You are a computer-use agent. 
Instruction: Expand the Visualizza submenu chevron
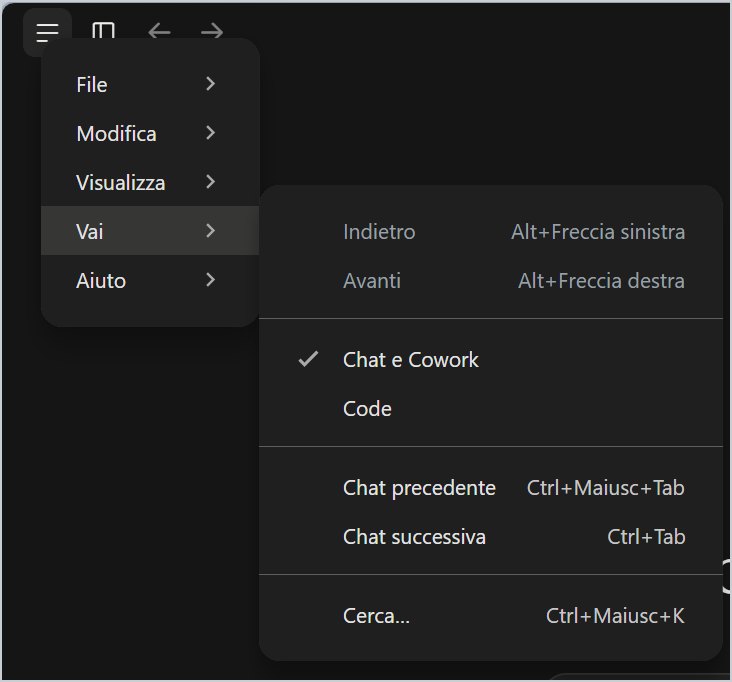pyautogui.click(x=211, y=182)
